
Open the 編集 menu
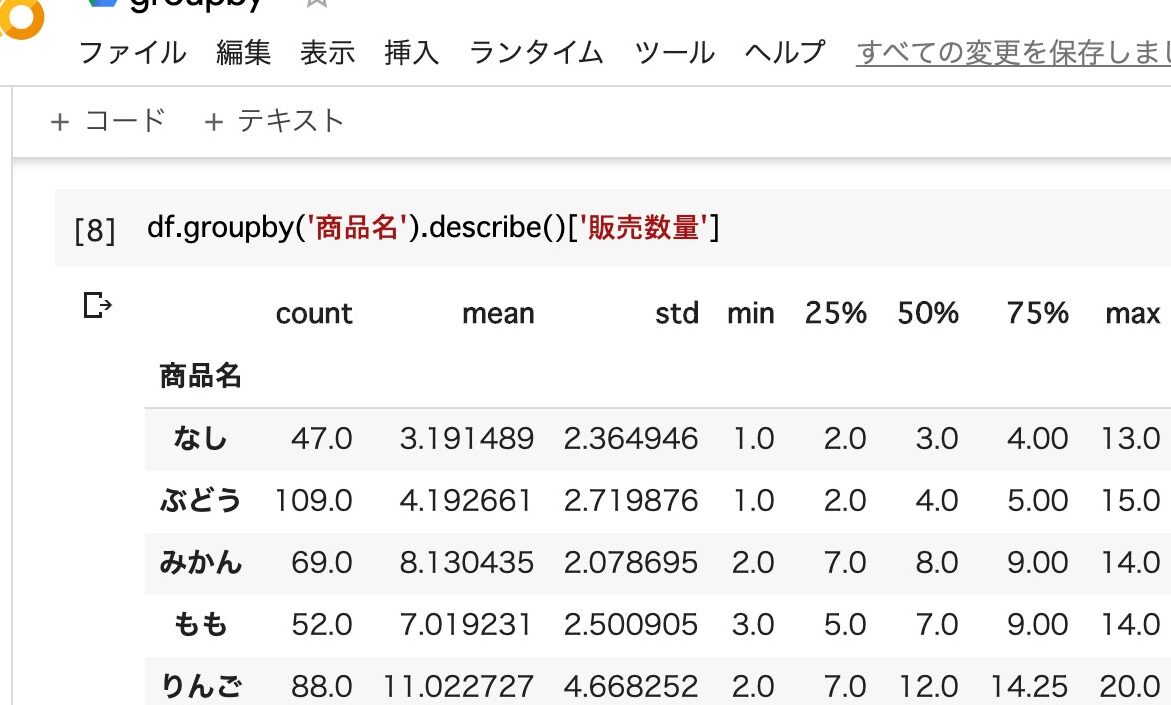241,53
